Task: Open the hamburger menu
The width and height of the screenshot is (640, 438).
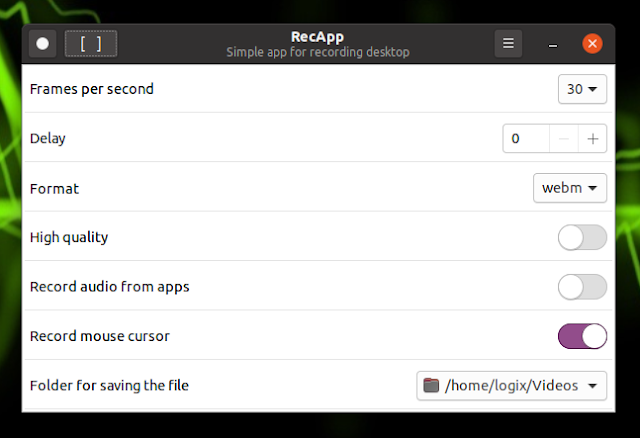Action: (x=508, y=44)
